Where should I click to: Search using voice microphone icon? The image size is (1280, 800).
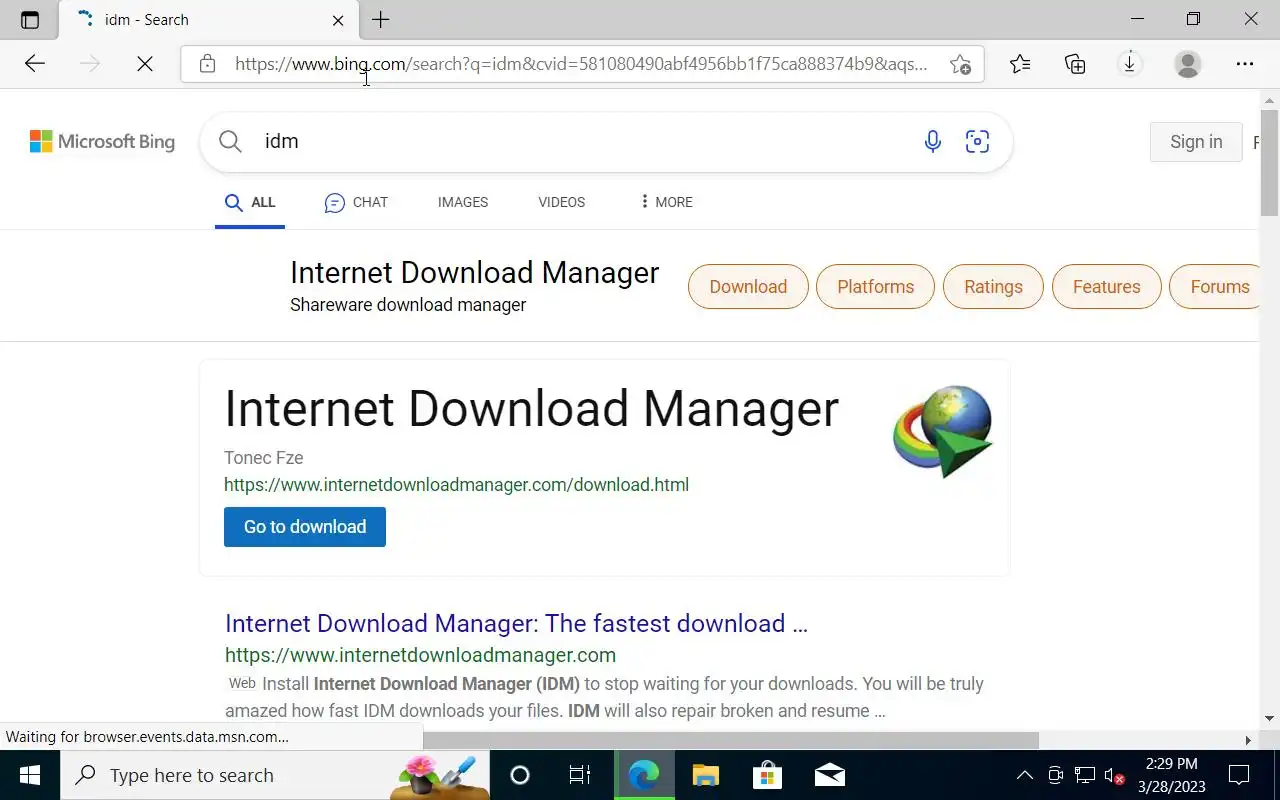(x=932, y=142)
